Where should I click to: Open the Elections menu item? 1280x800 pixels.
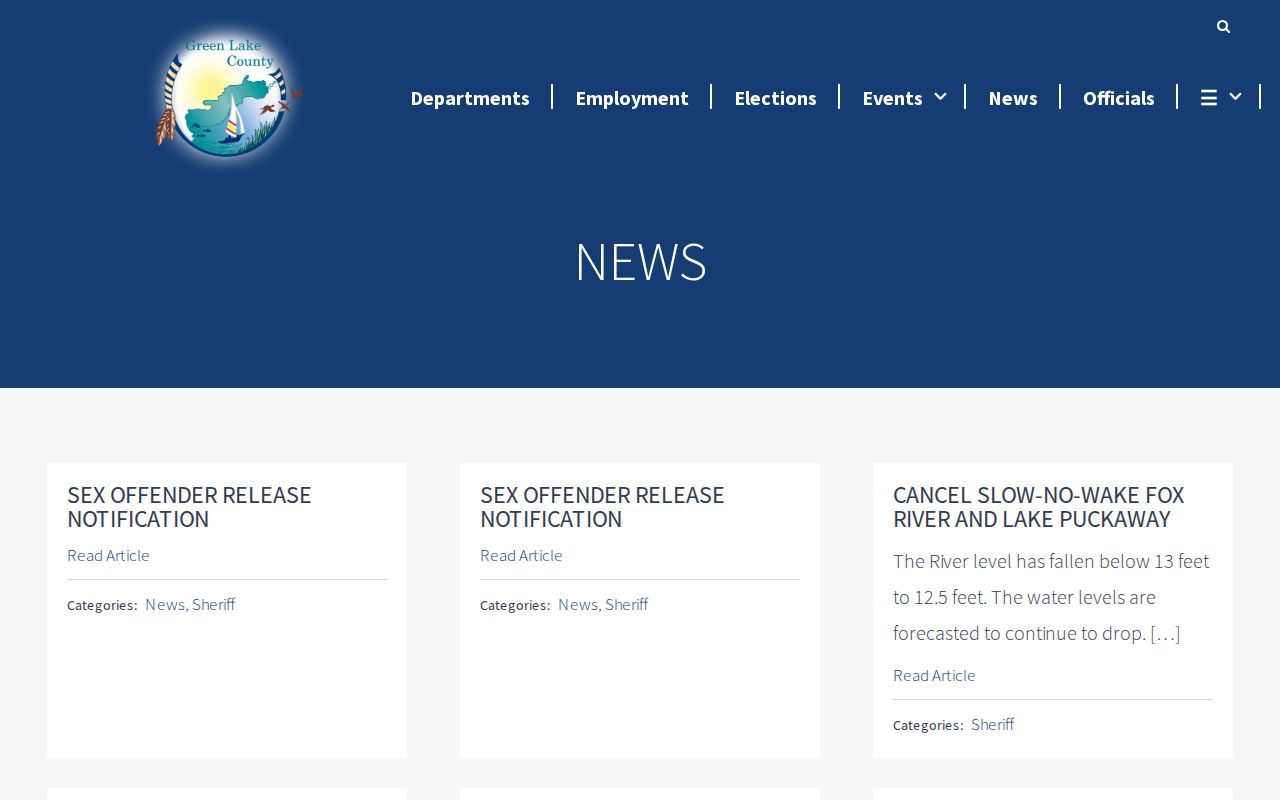coord(775,98)
